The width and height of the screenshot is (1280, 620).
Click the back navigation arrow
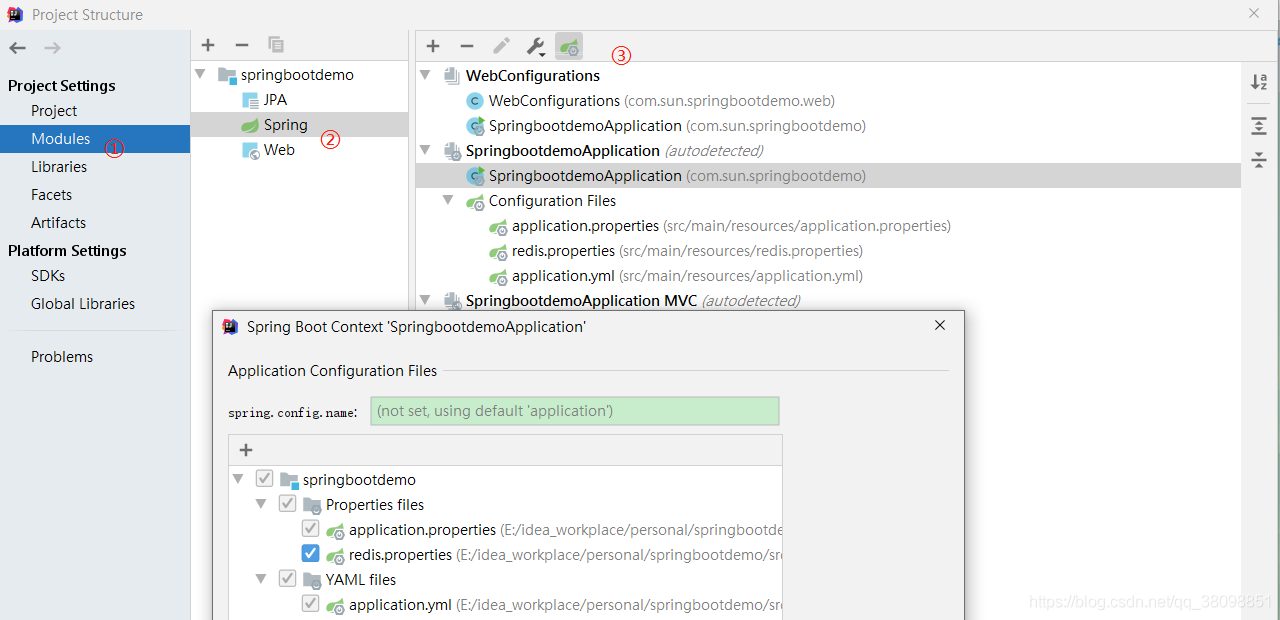coord(17,48)
